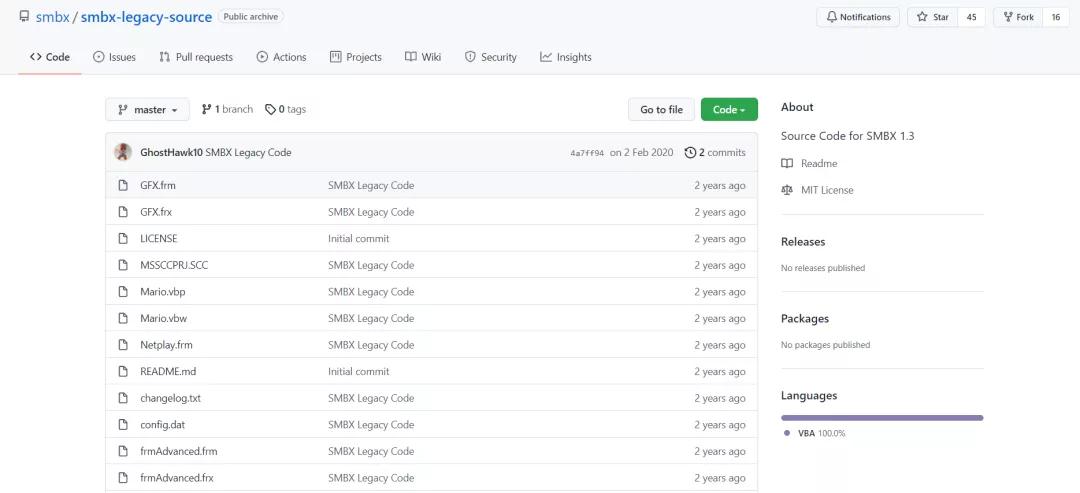View the 2 commits history
This screenshot has width=1080, height=493.
(715, 152)
